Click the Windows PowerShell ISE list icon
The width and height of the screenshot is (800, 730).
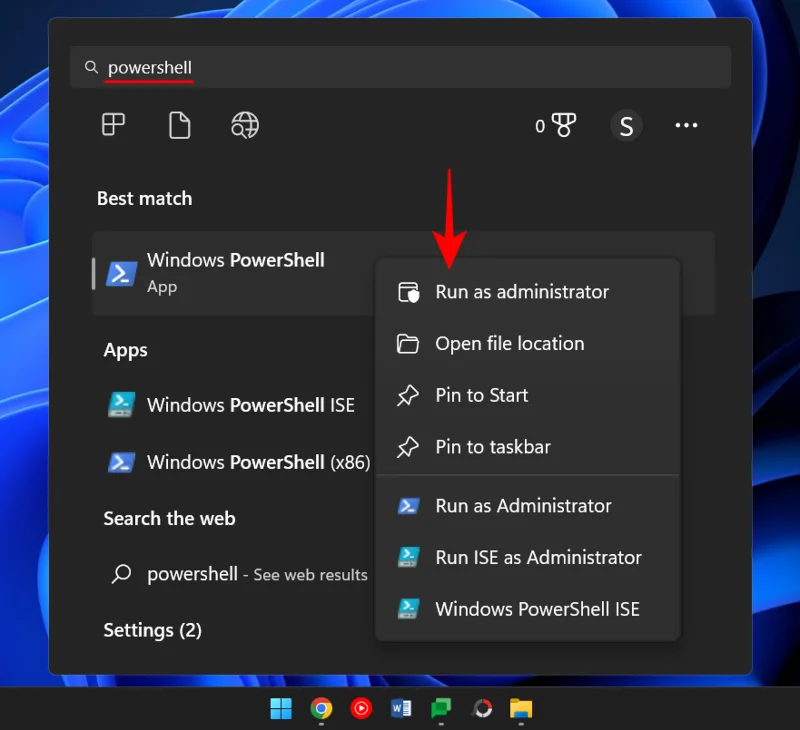pos(121,405)
